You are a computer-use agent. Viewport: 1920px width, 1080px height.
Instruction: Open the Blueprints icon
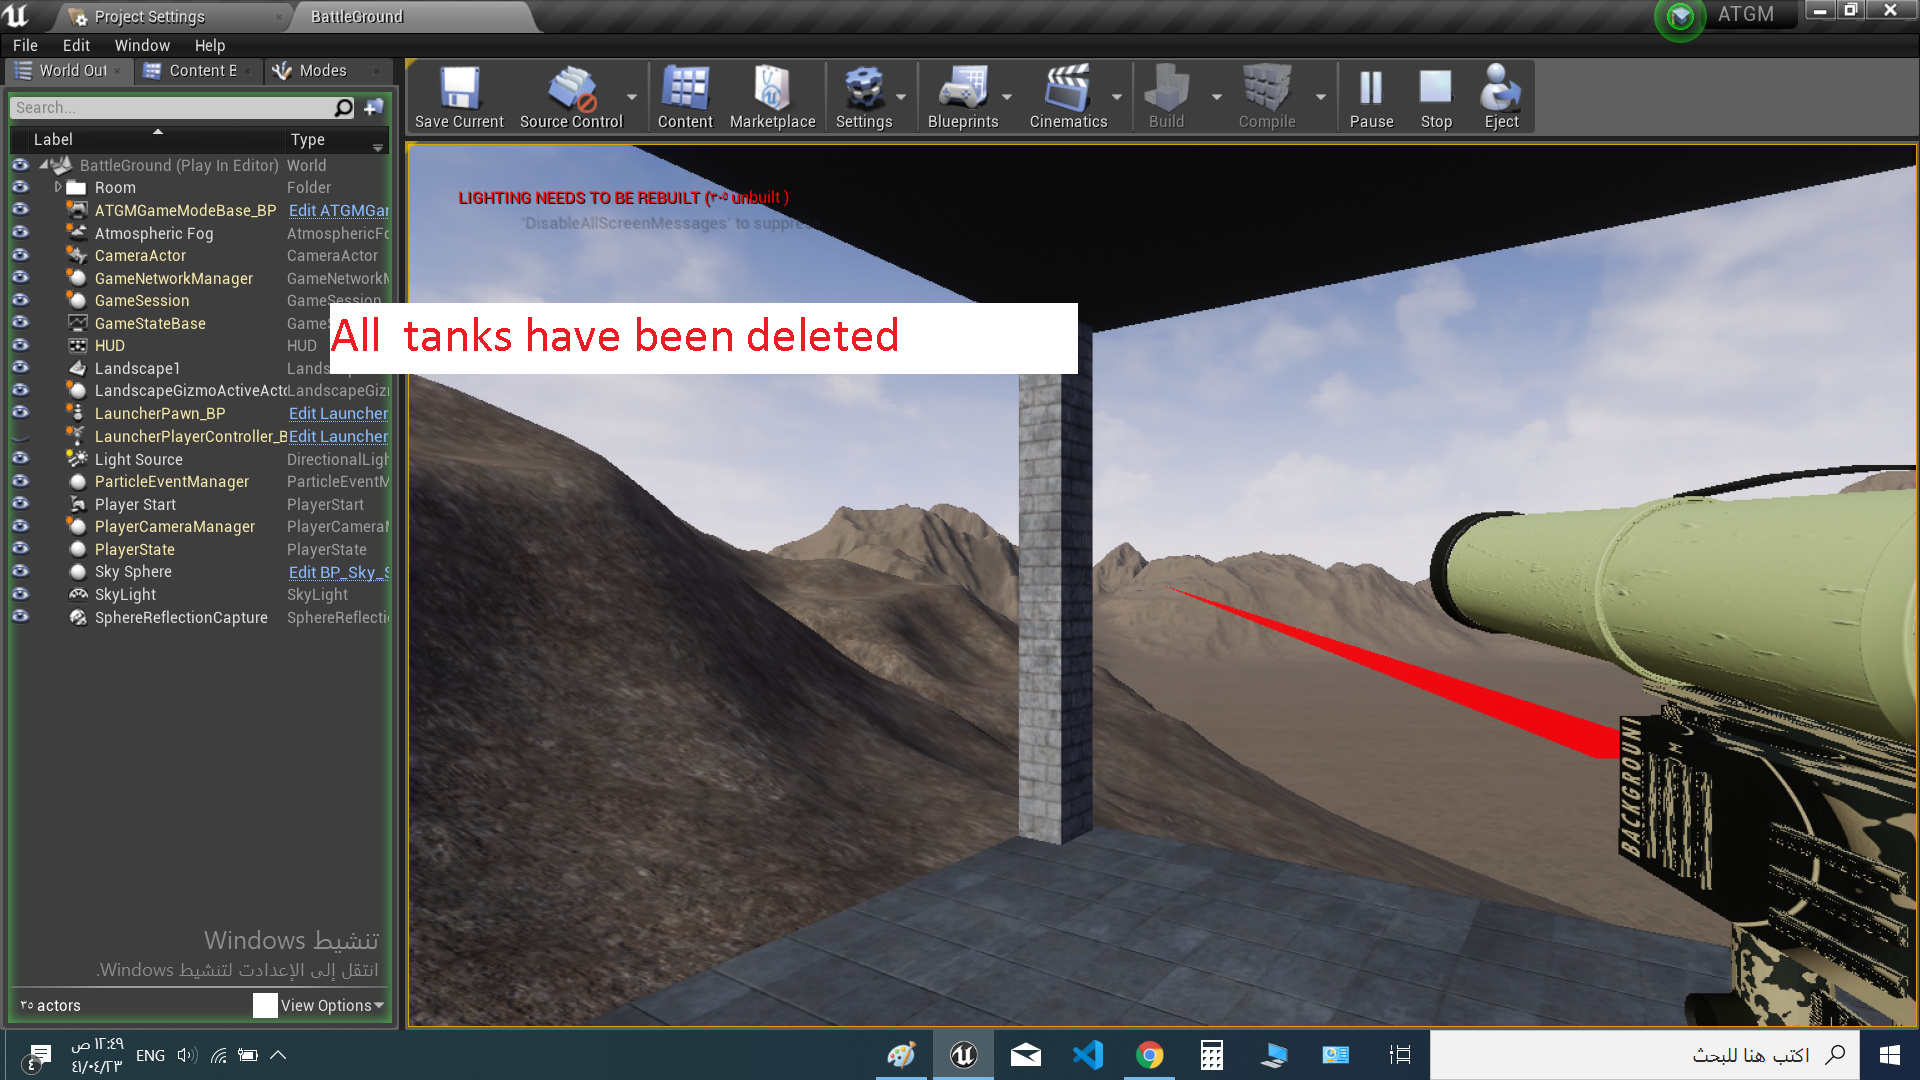[962, 90]
